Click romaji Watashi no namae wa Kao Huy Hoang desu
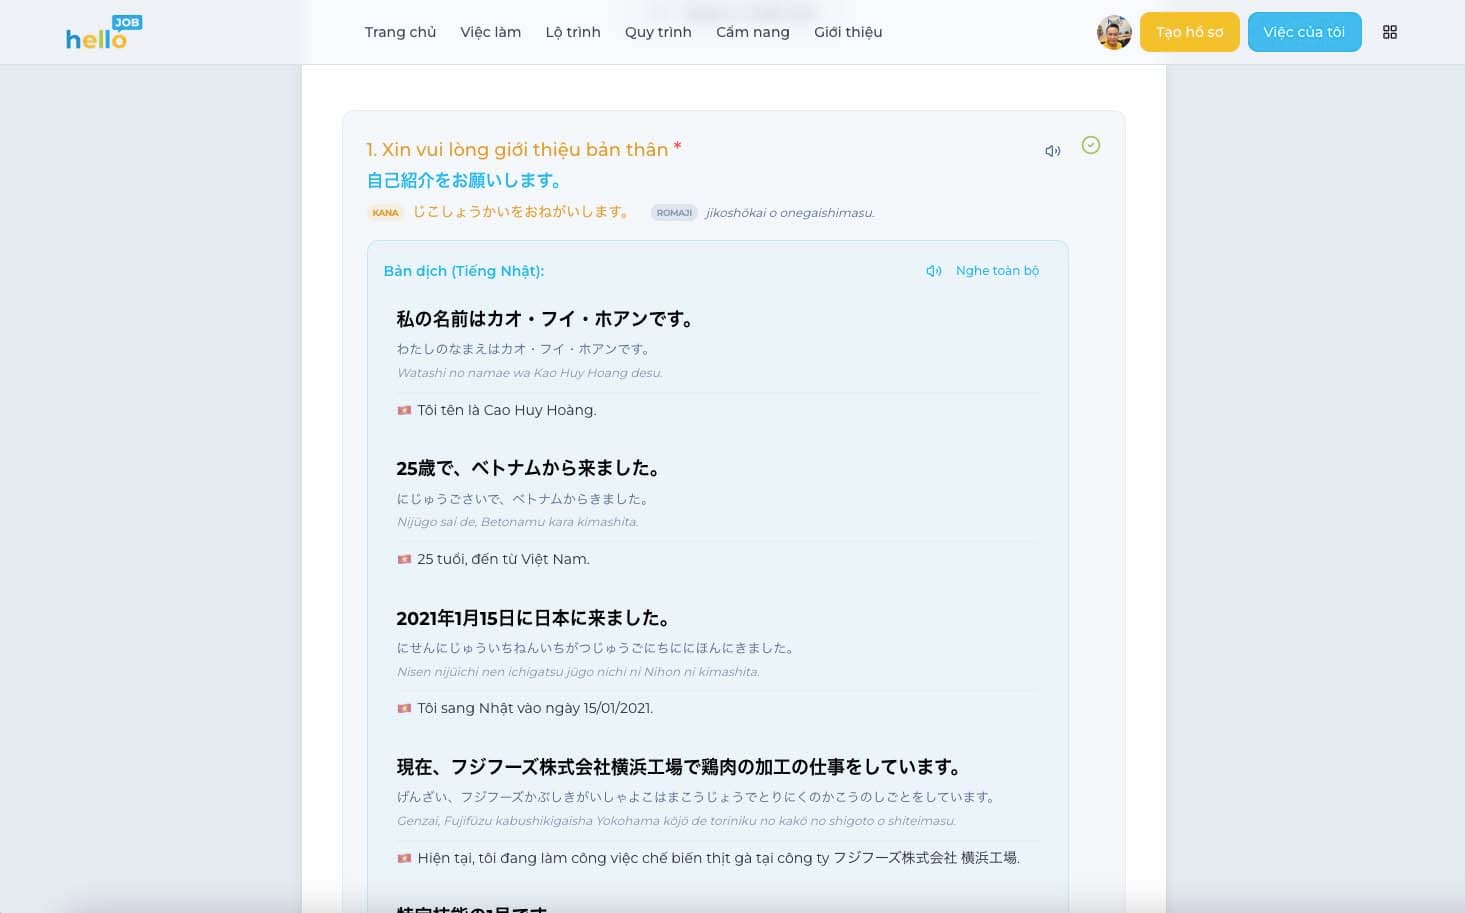Screen dimensions: 1465x913 tap(530, 373)
